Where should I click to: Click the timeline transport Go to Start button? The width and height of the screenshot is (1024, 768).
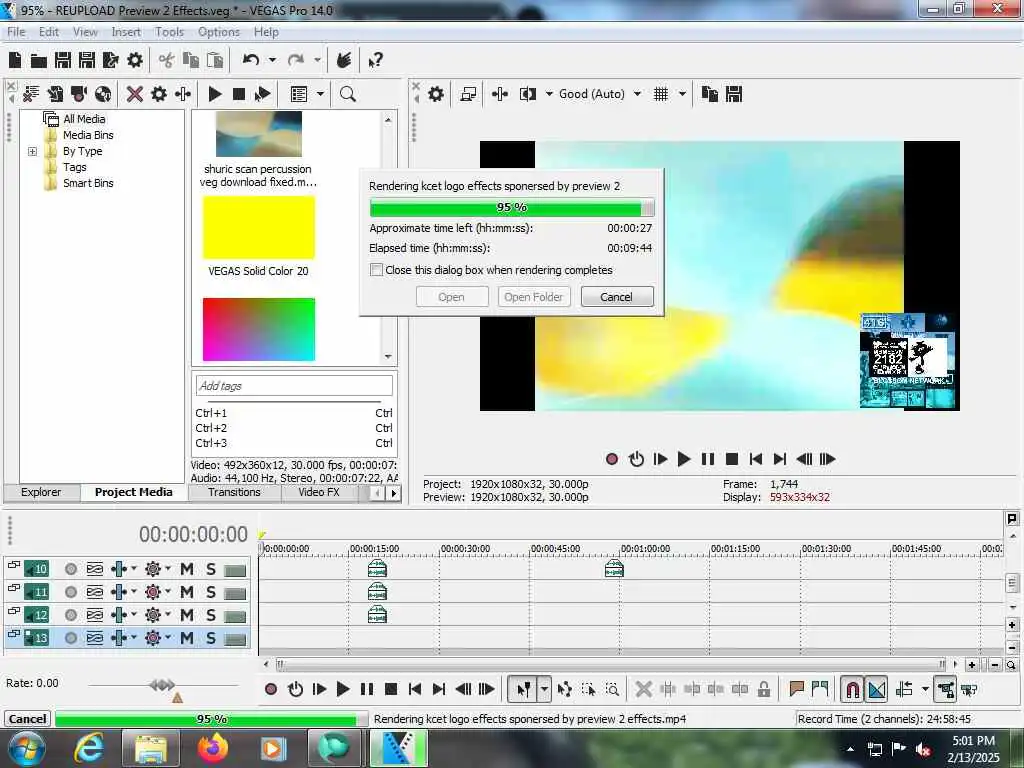tap(415, 689)
